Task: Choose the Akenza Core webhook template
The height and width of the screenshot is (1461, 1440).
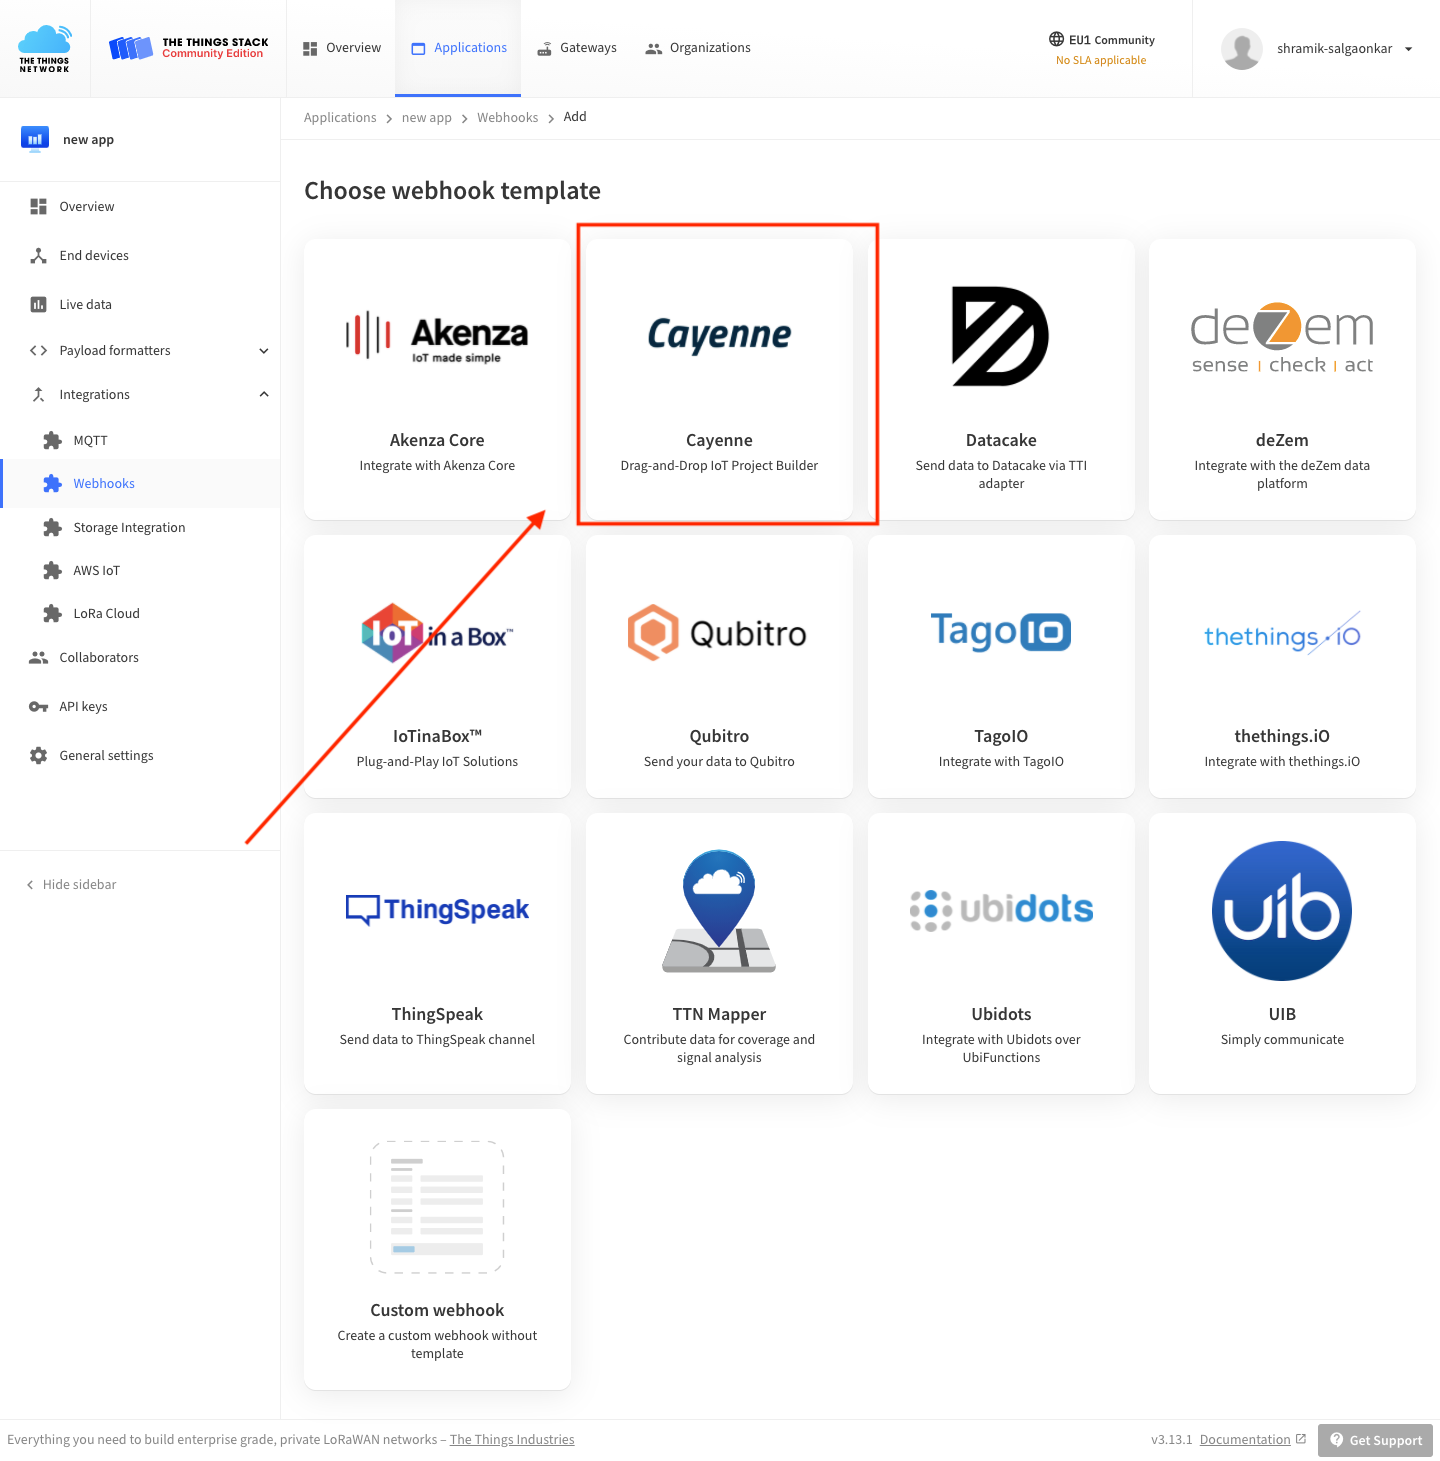Action: click(437, 379)
